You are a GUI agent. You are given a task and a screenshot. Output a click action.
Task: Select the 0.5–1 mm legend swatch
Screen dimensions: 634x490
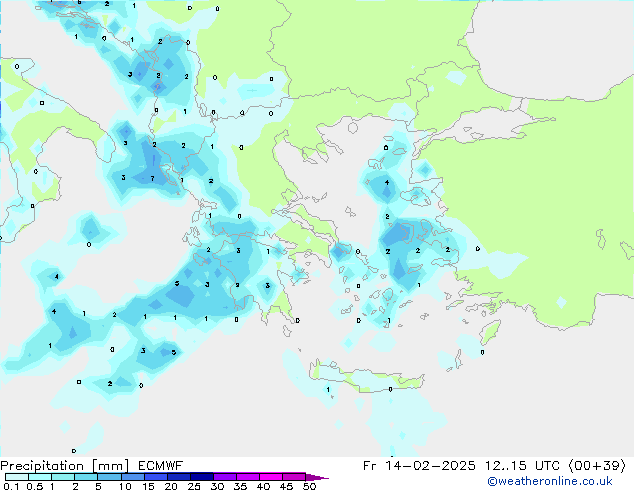coord(40,477)
